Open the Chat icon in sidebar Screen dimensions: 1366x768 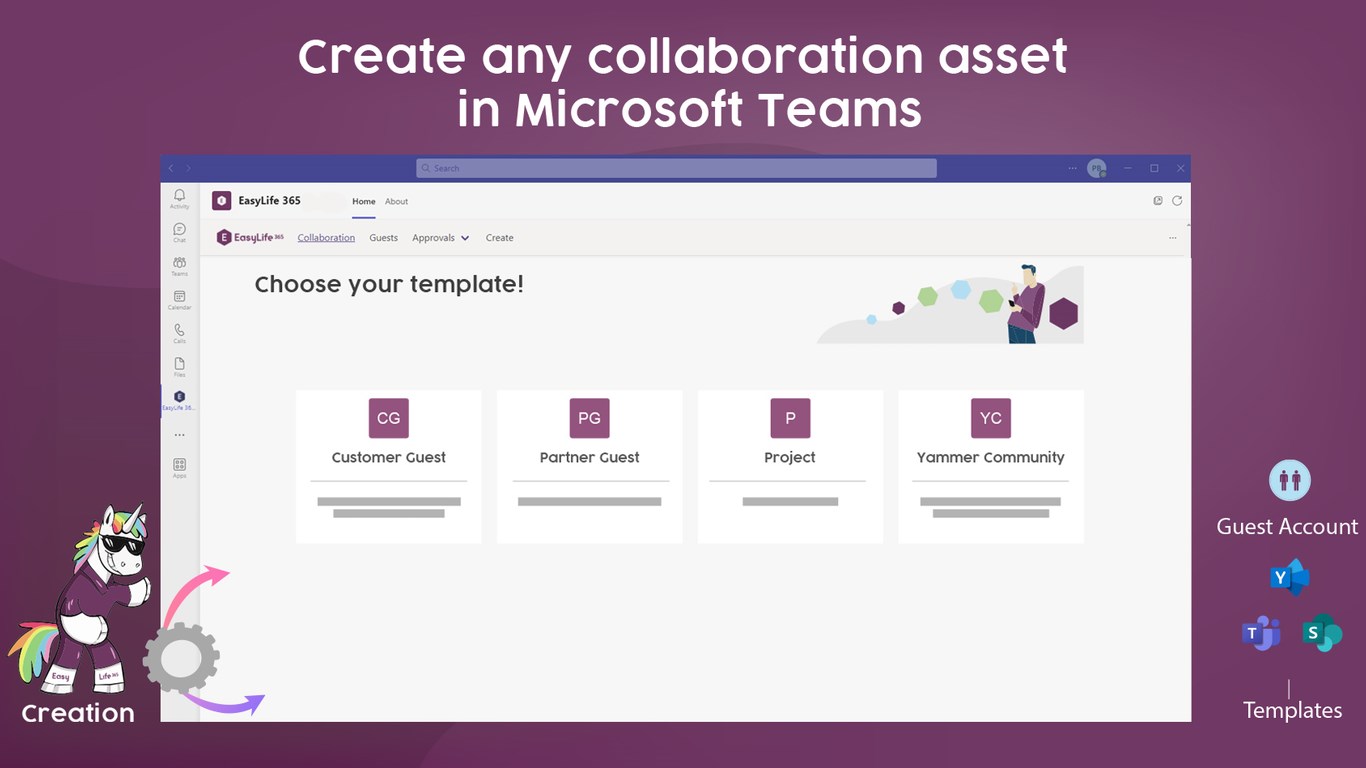(x=179, y=232)
